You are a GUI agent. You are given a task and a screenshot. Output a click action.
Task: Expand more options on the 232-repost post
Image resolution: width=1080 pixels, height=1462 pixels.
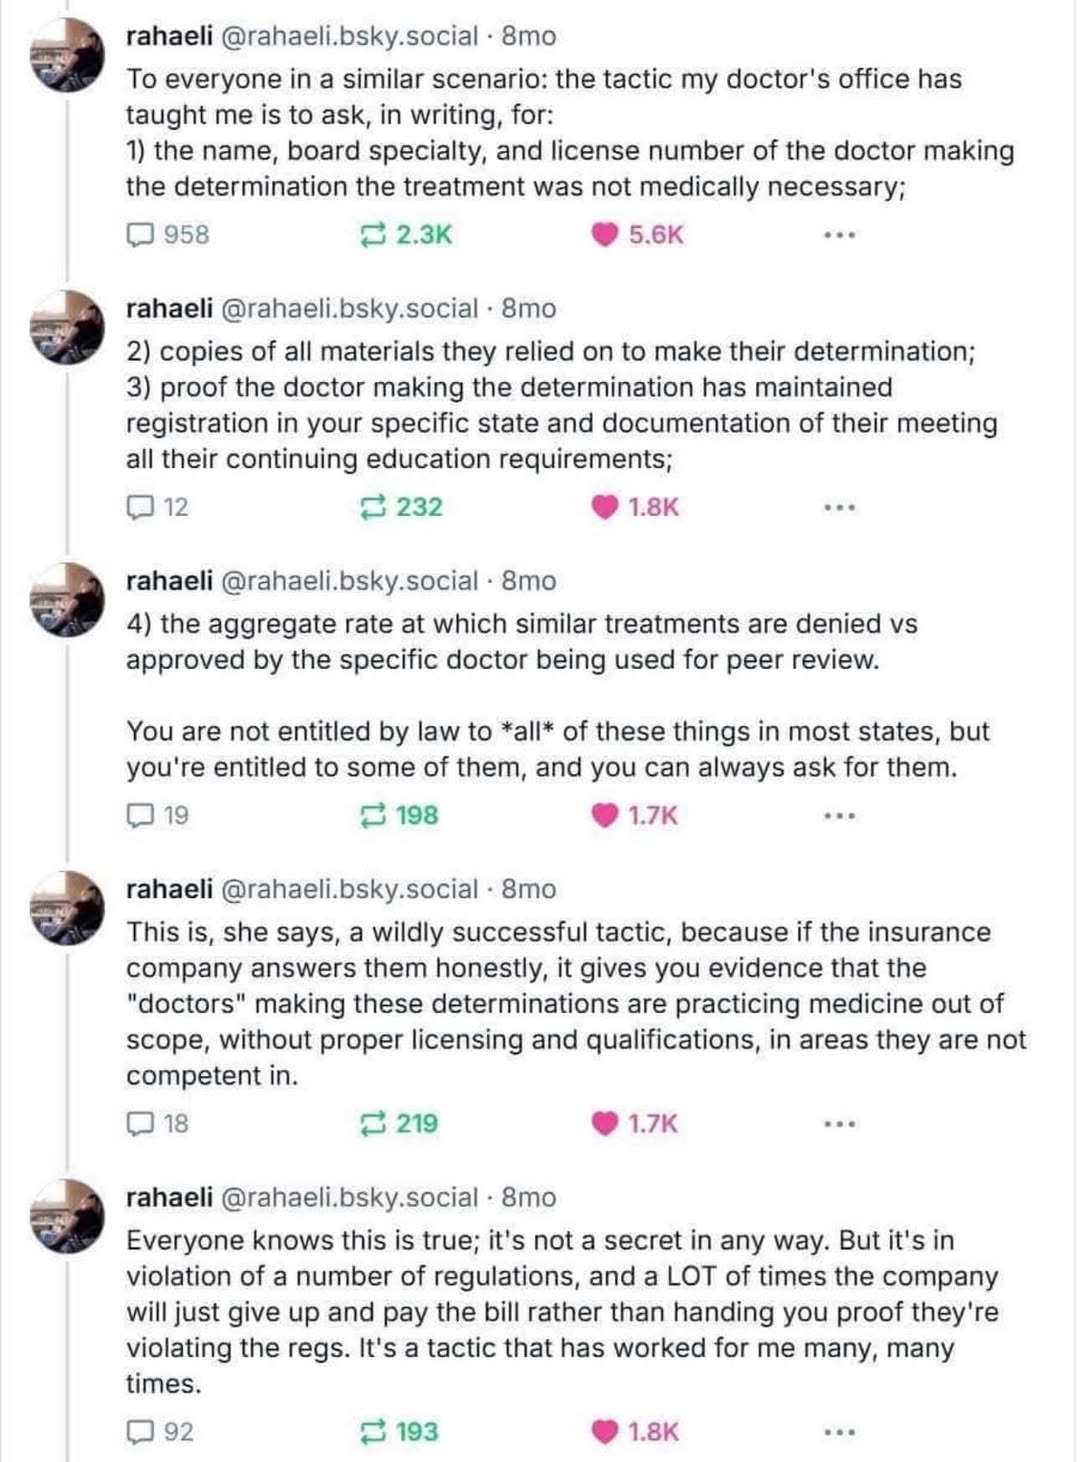(x=839, y=509)
